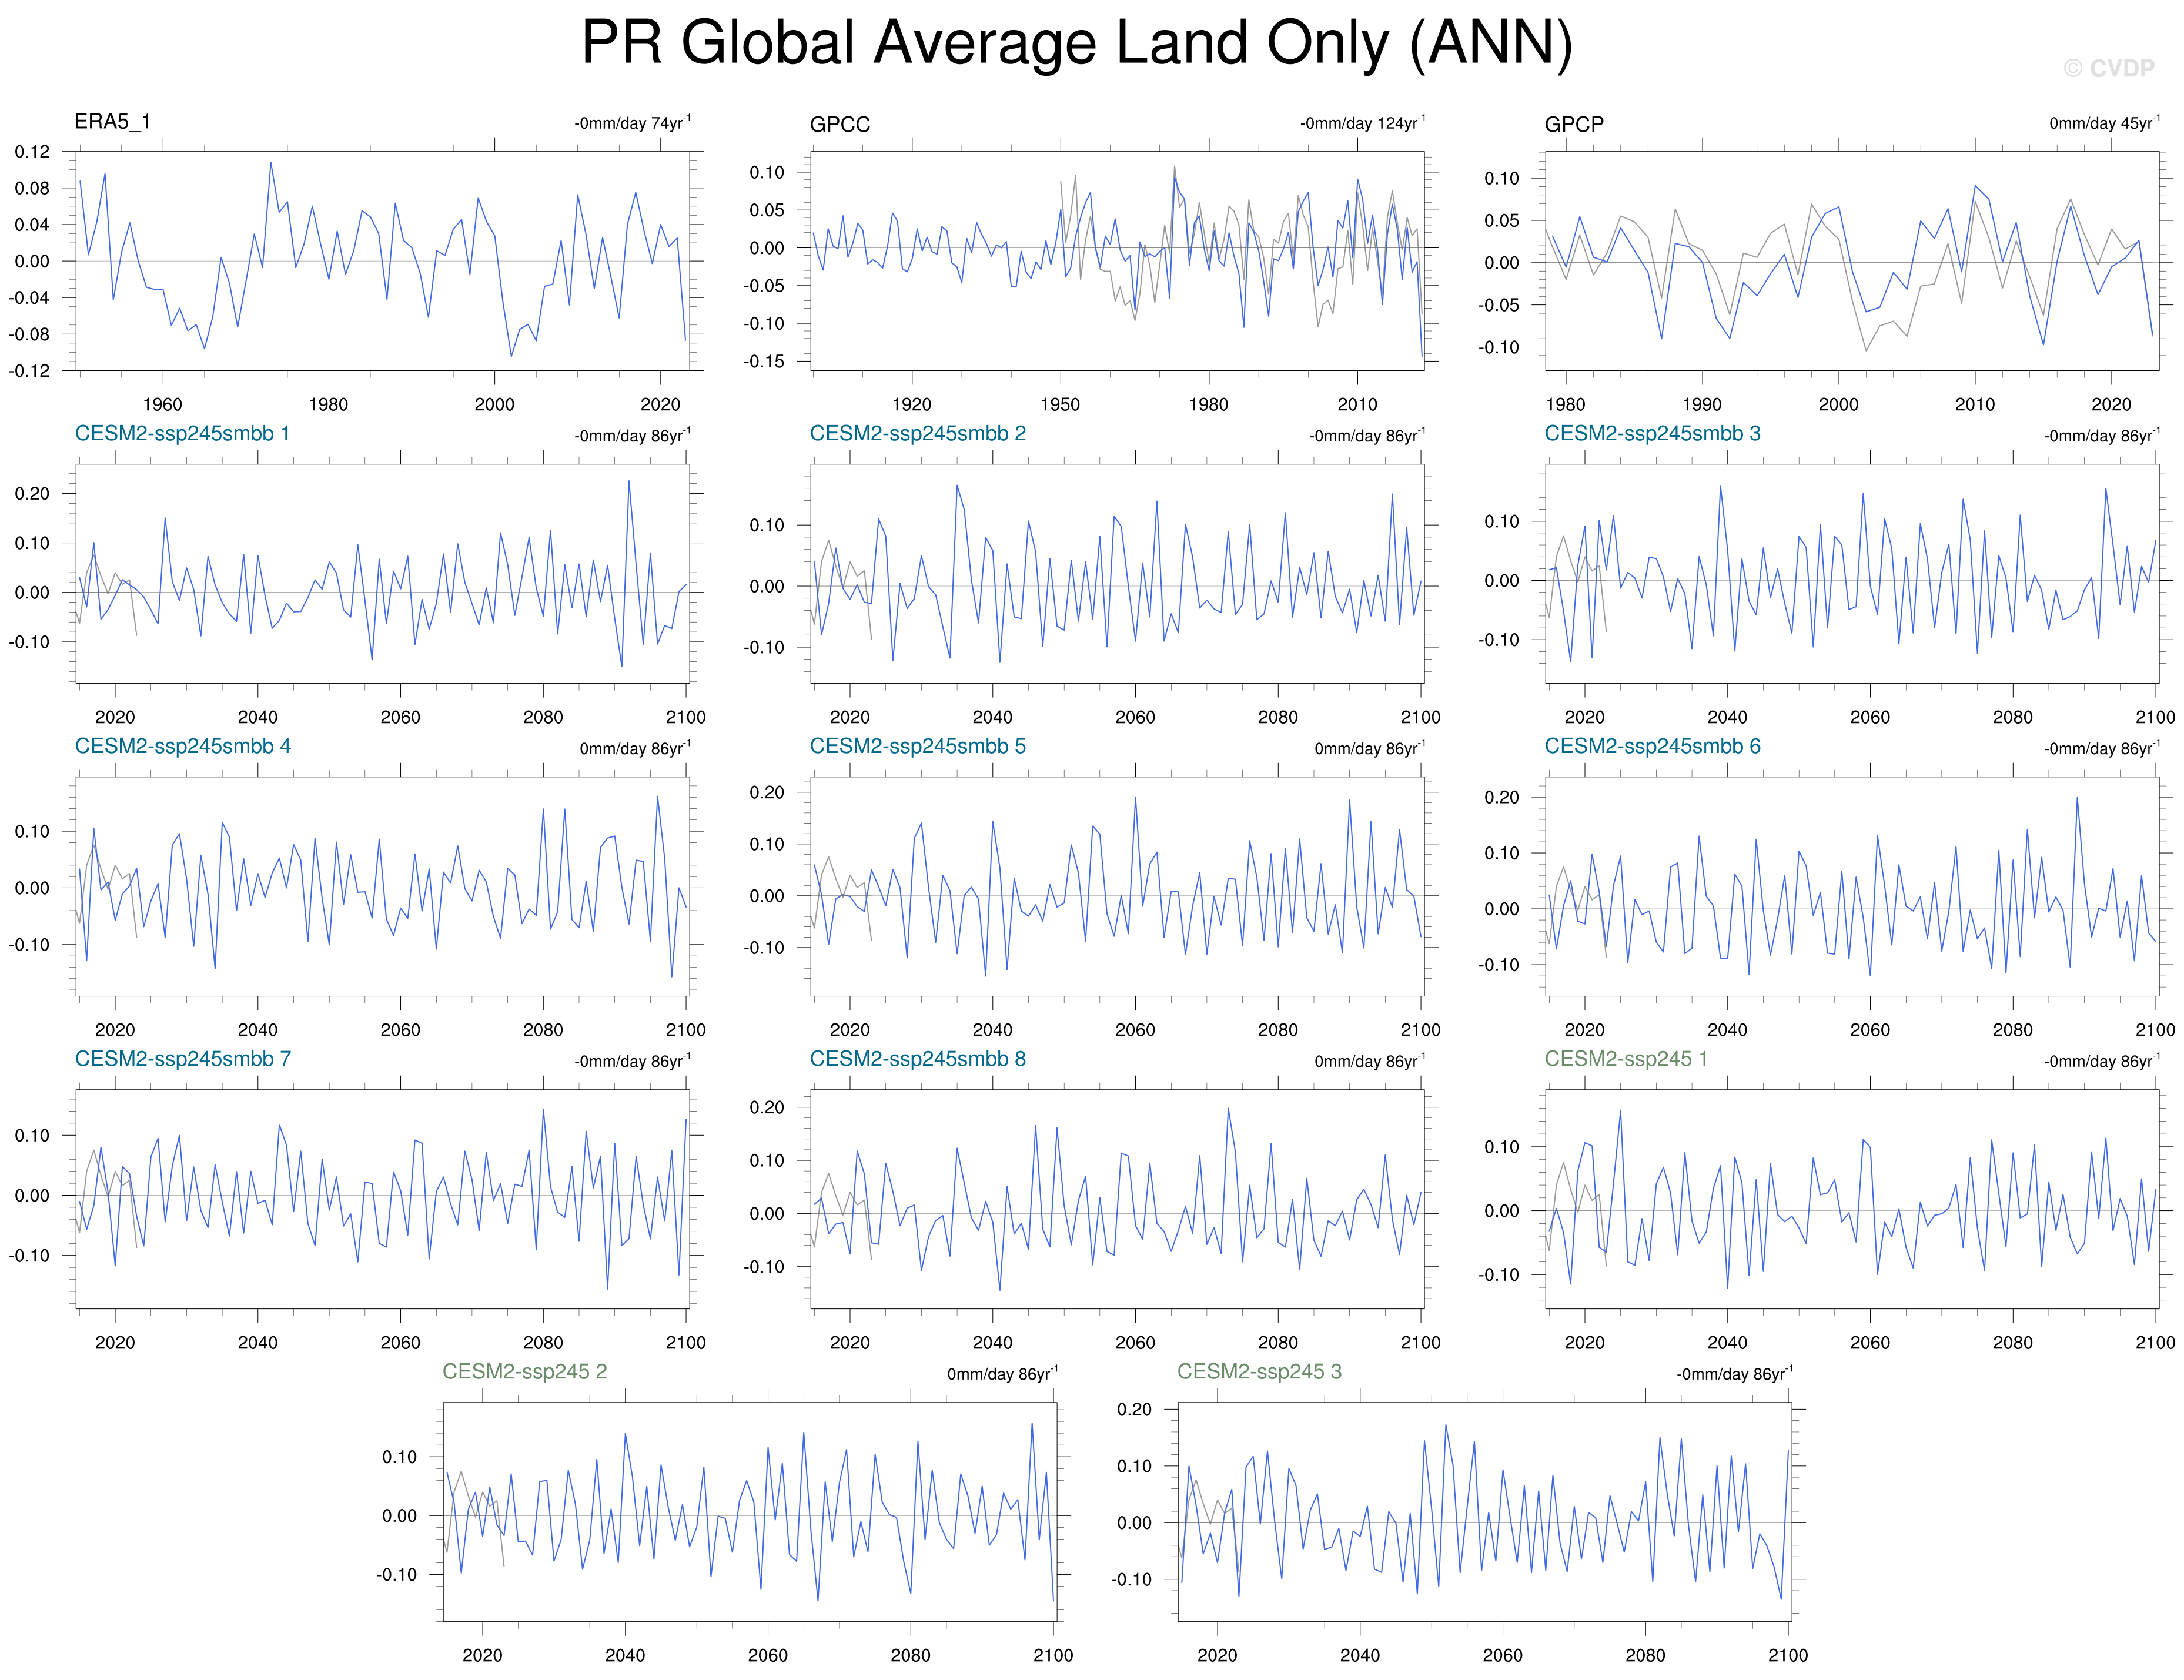Click the CESM2-ssp245smbb 2 title label

click(x=917, y=434)
